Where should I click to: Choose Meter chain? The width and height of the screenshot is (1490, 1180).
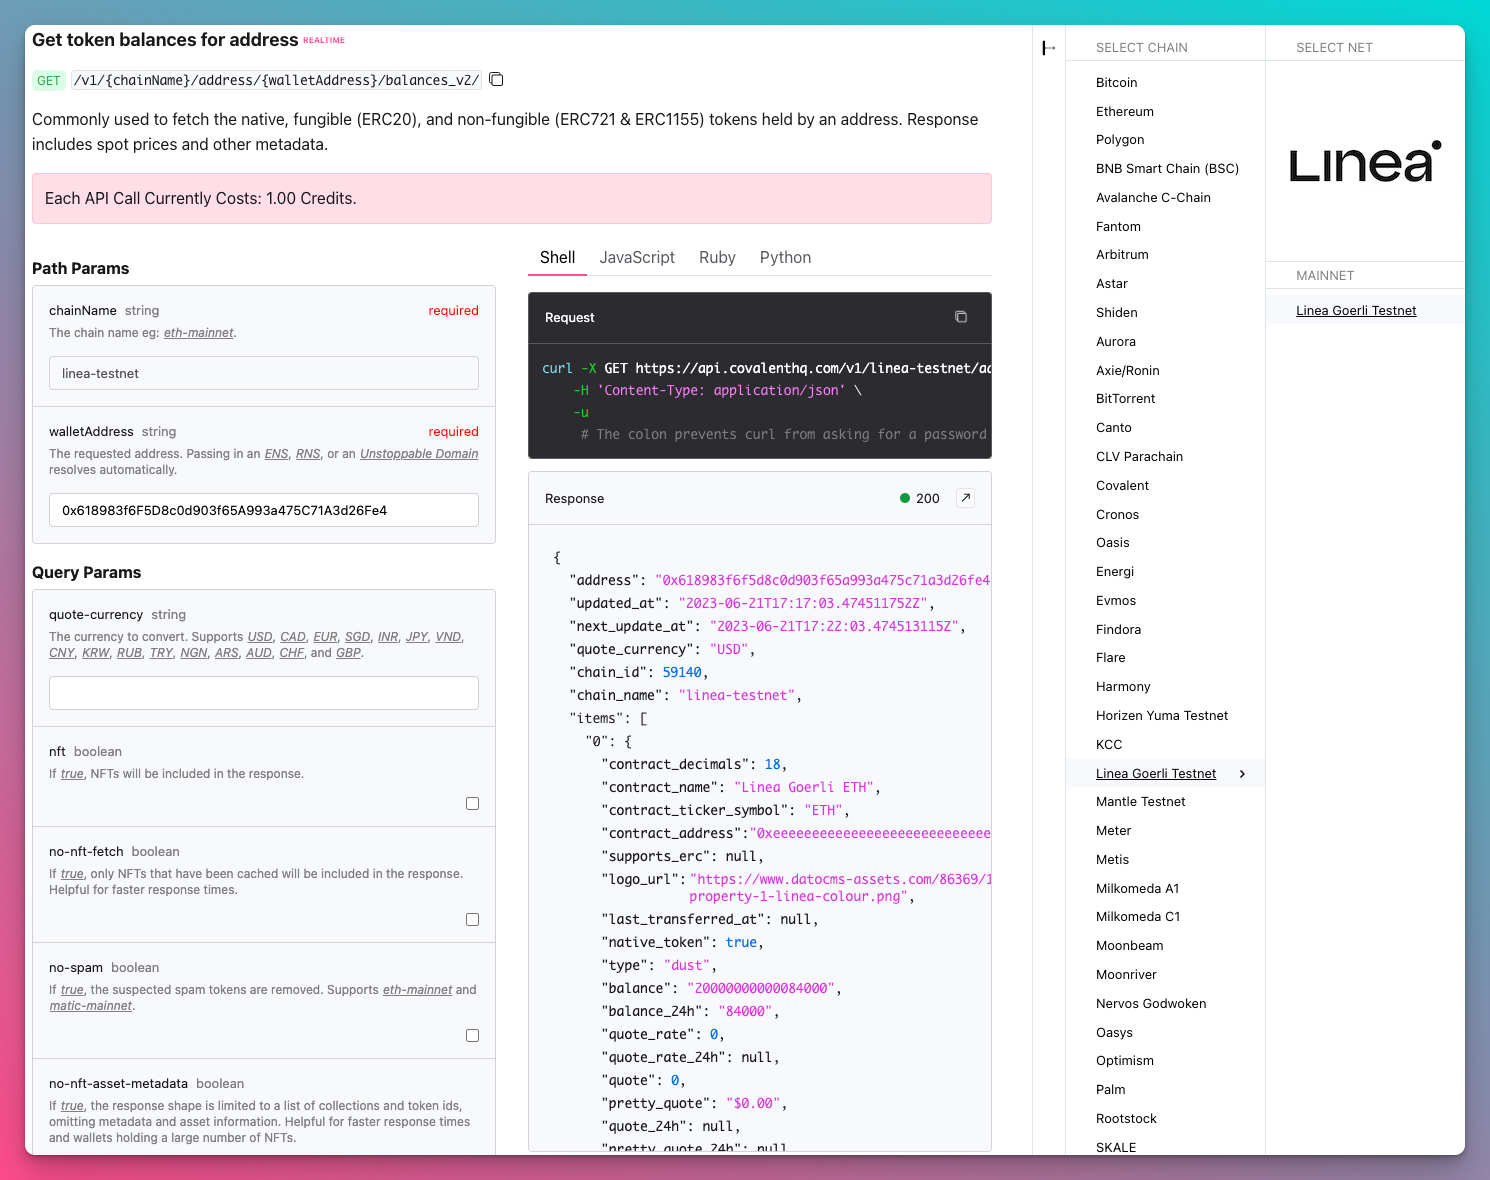[1113, 831]
